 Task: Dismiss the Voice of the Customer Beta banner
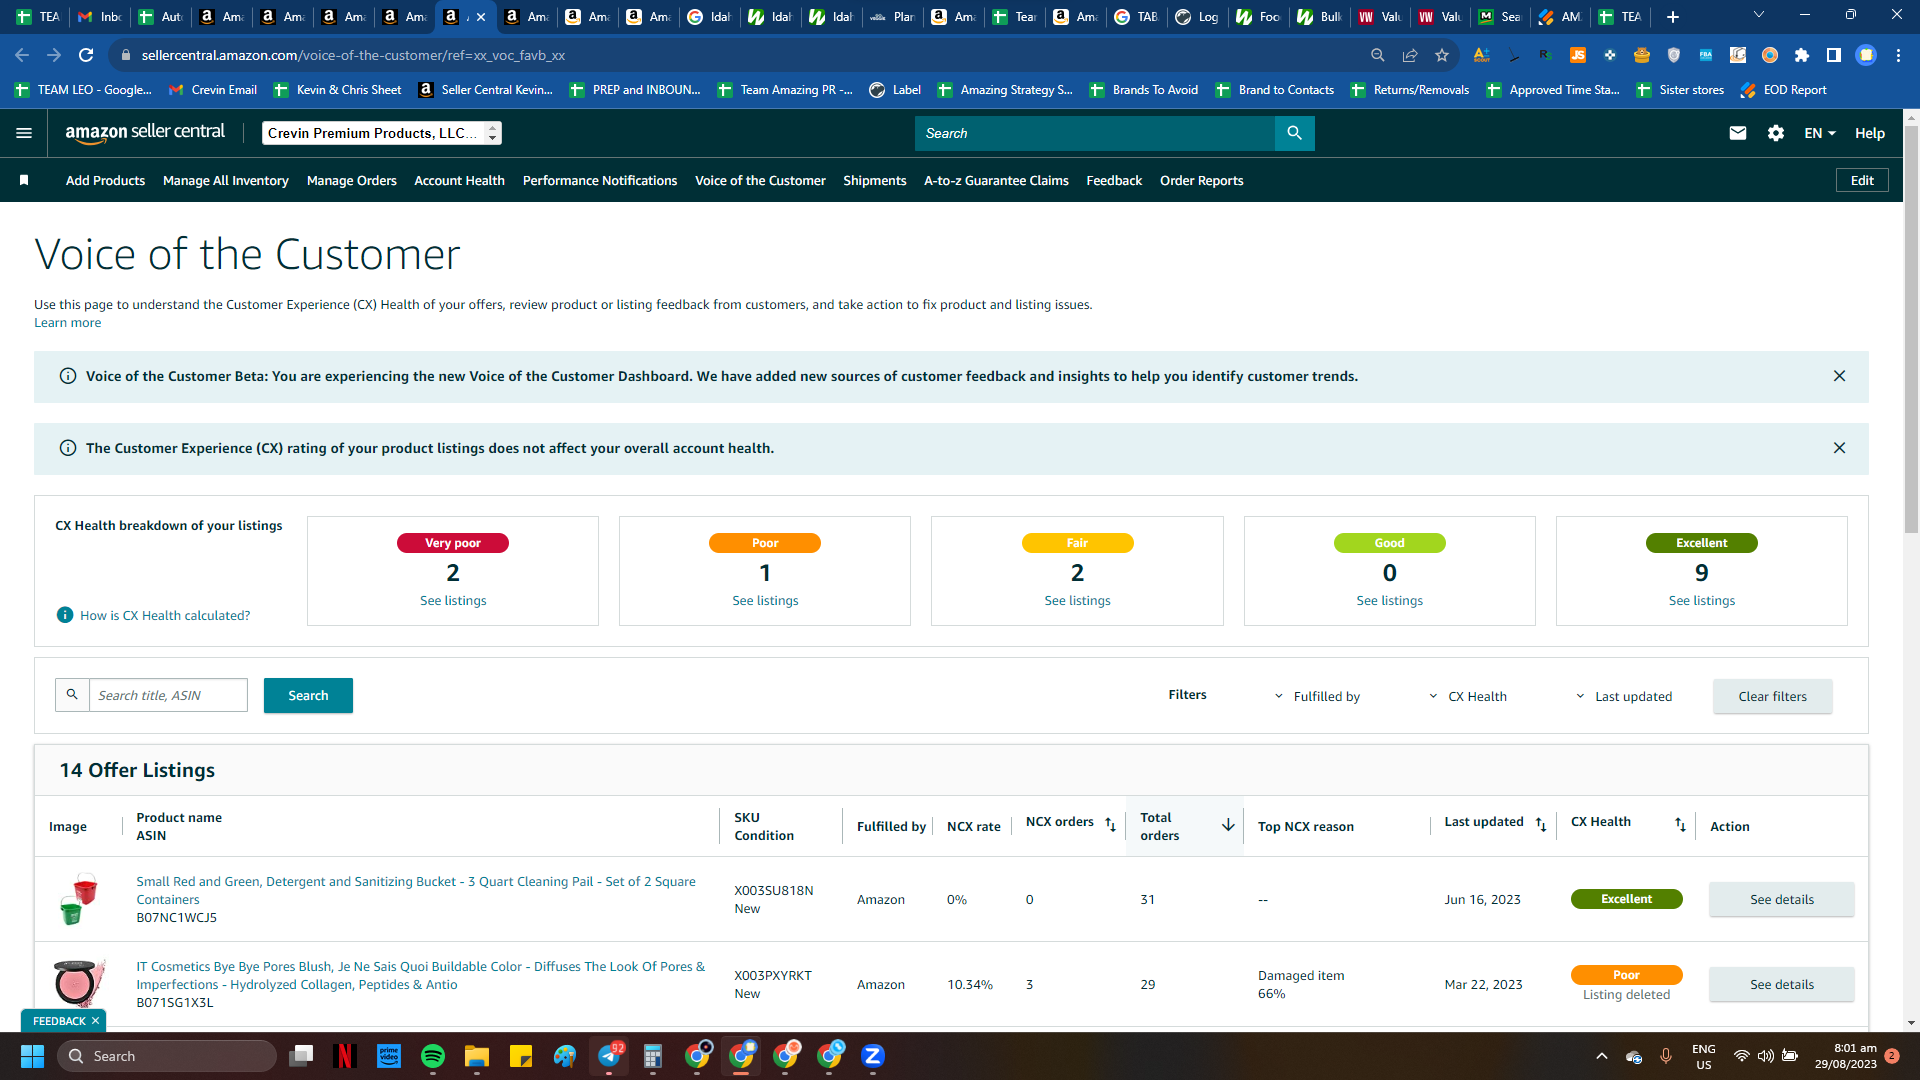coord(1839,376)
